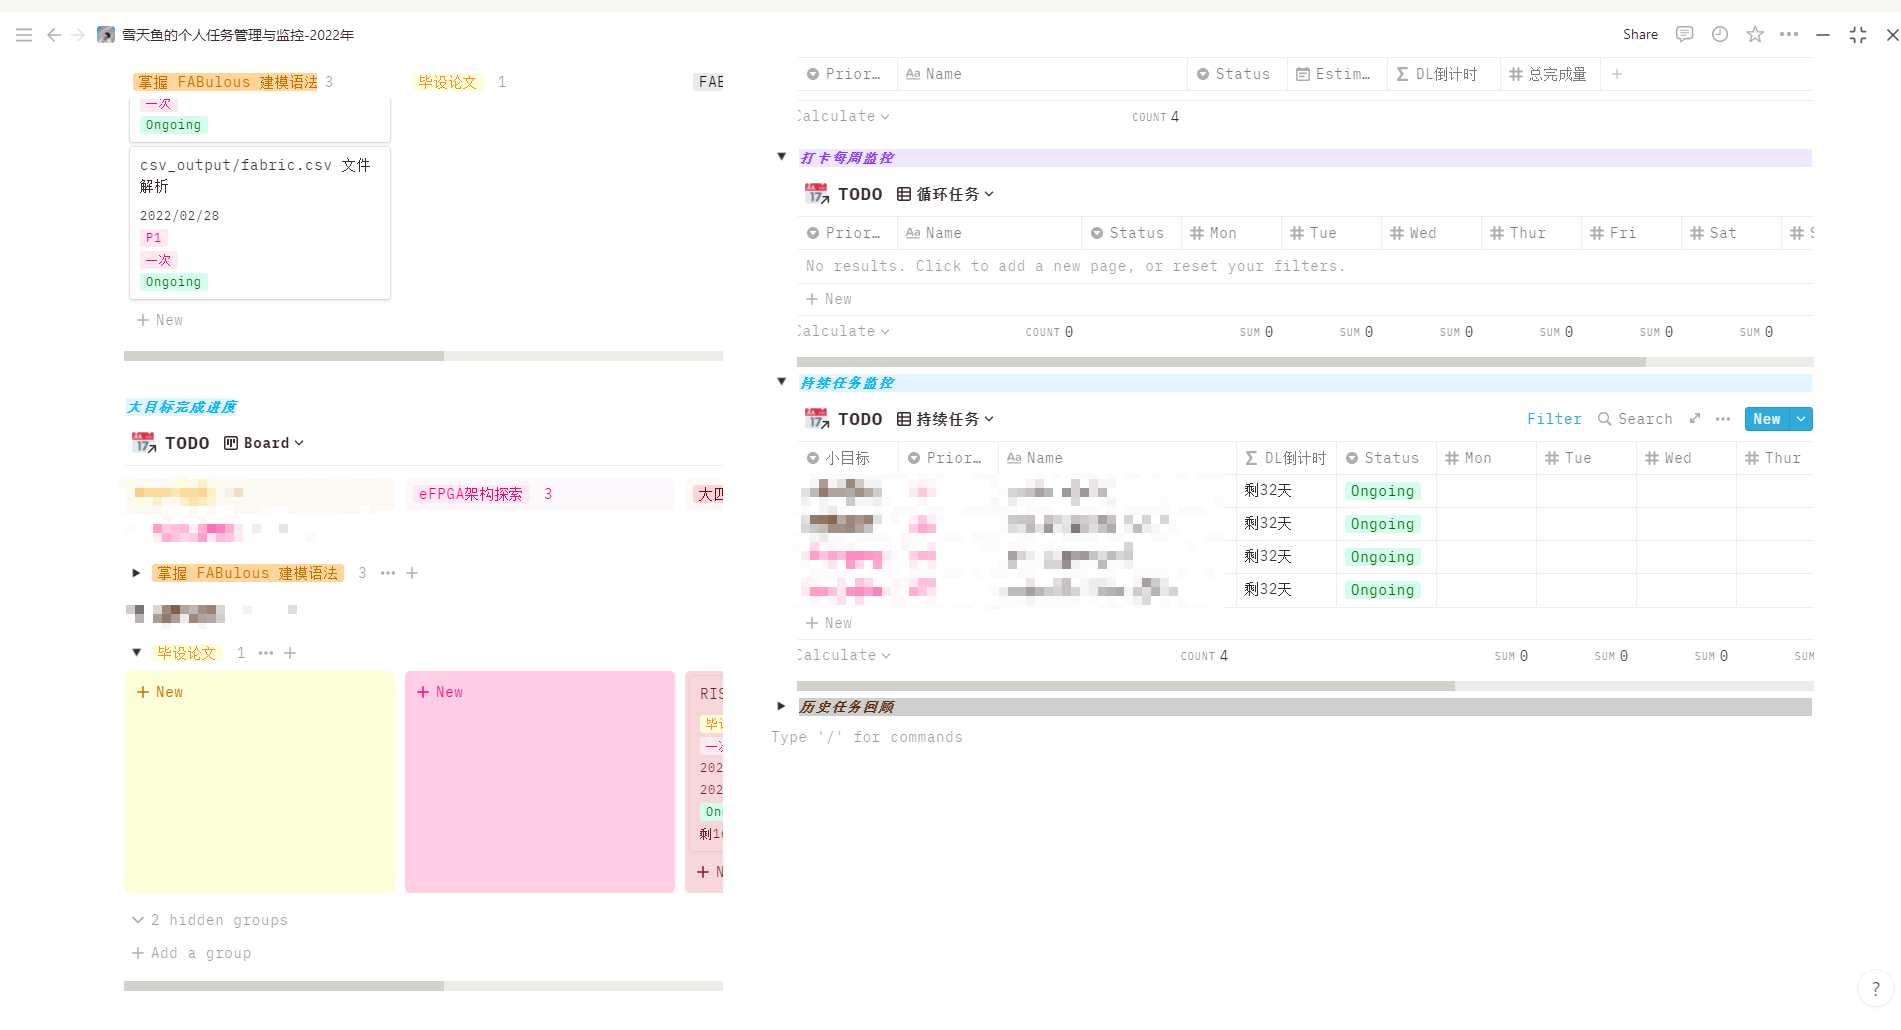The height and width of the screenshot is (1030, 1901).
Task: Add new row in 循环任务 table
Action: (x=829, y=299)
